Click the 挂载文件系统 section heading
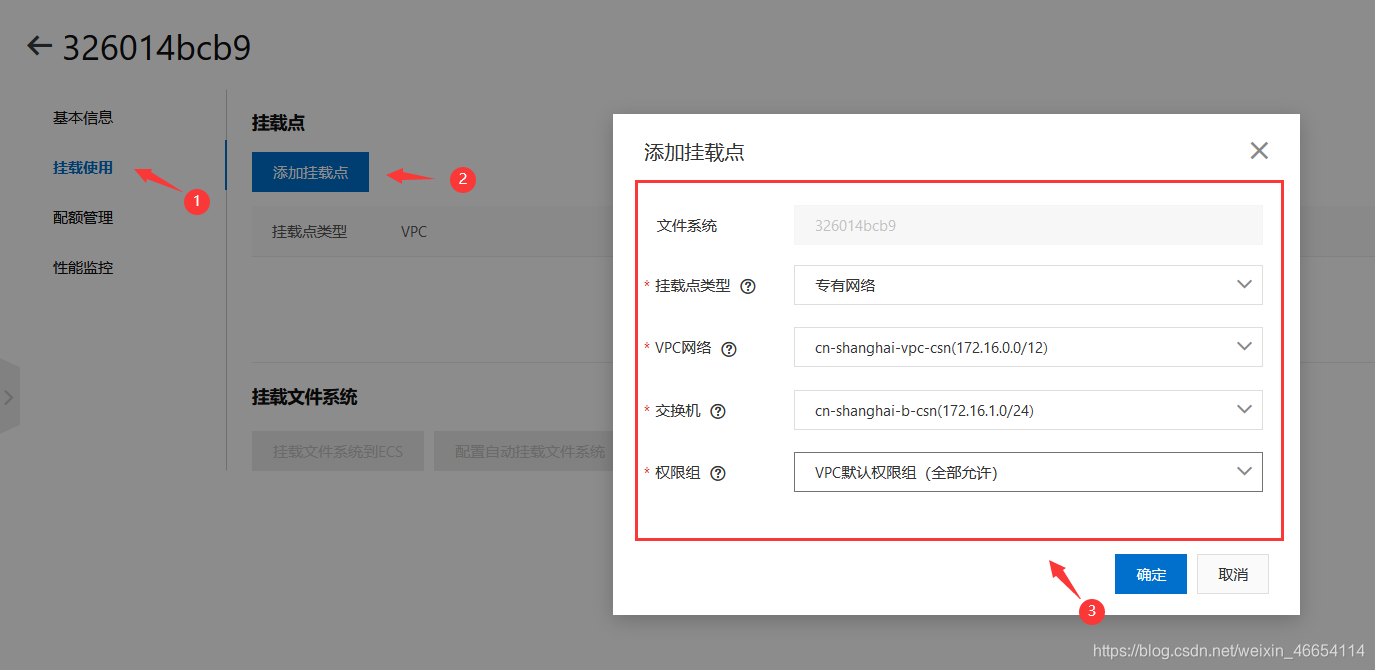Screen dimensions: 1375x670 click(305, 397)
